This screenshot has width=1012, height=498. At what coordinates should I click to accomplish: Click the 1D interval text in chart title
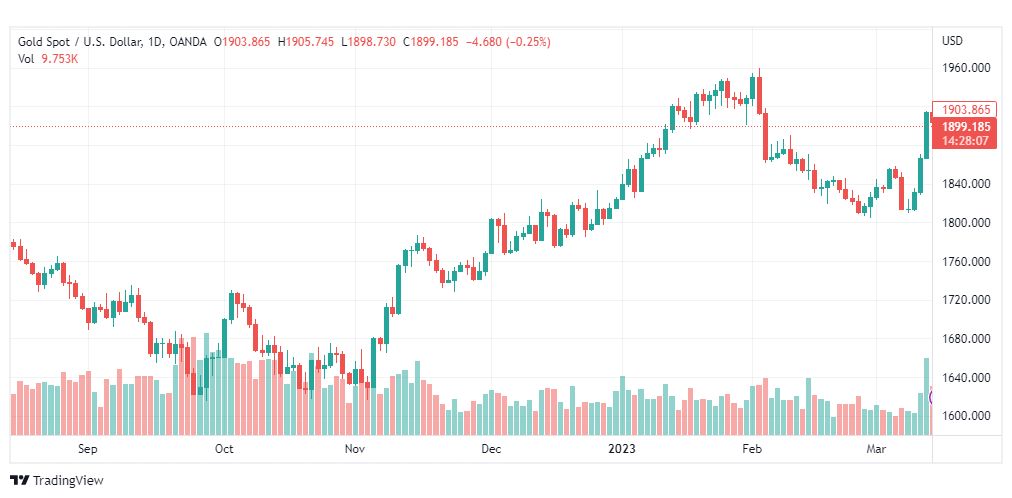tap(154, 42)
